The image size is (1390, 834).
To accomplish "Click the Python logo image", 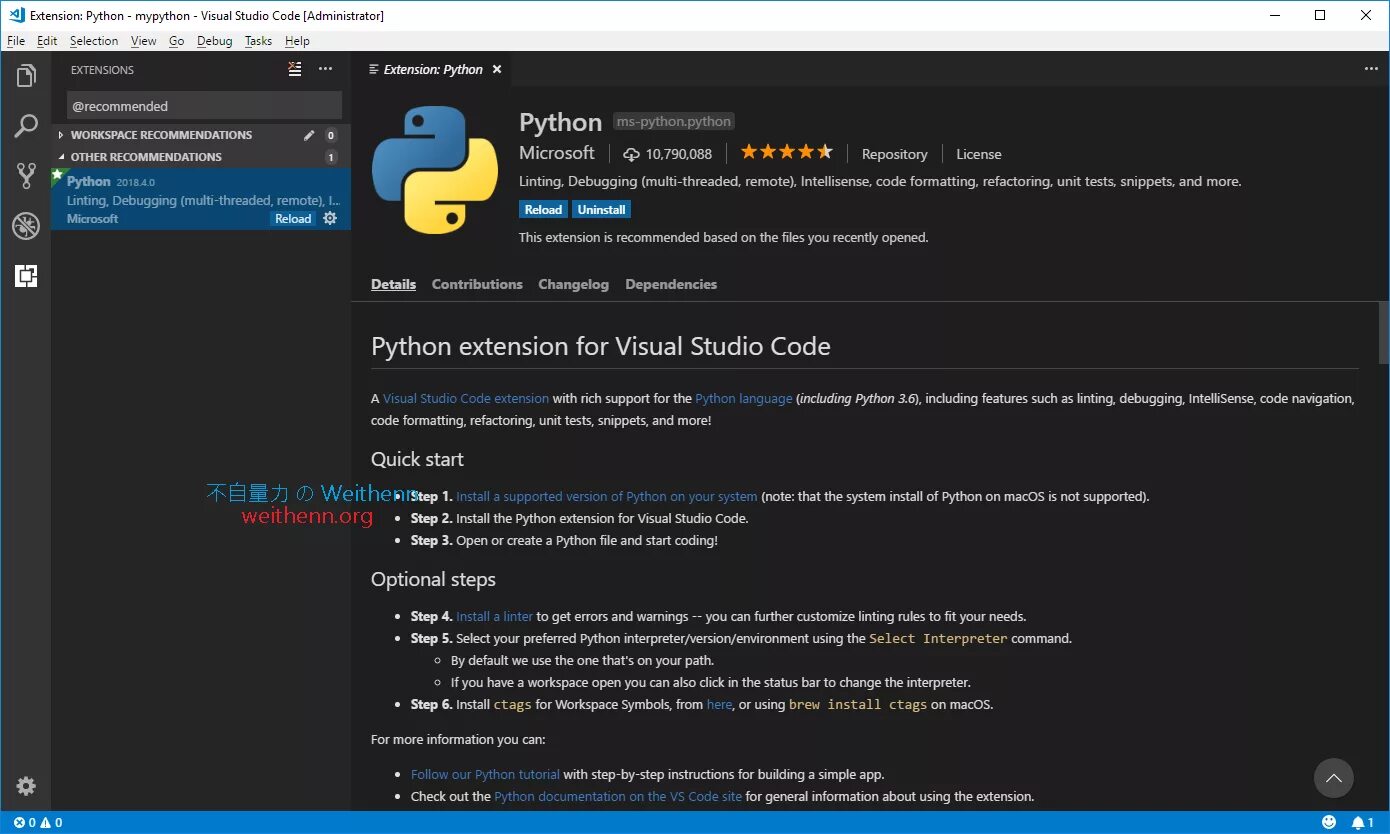I will (435, 170).
